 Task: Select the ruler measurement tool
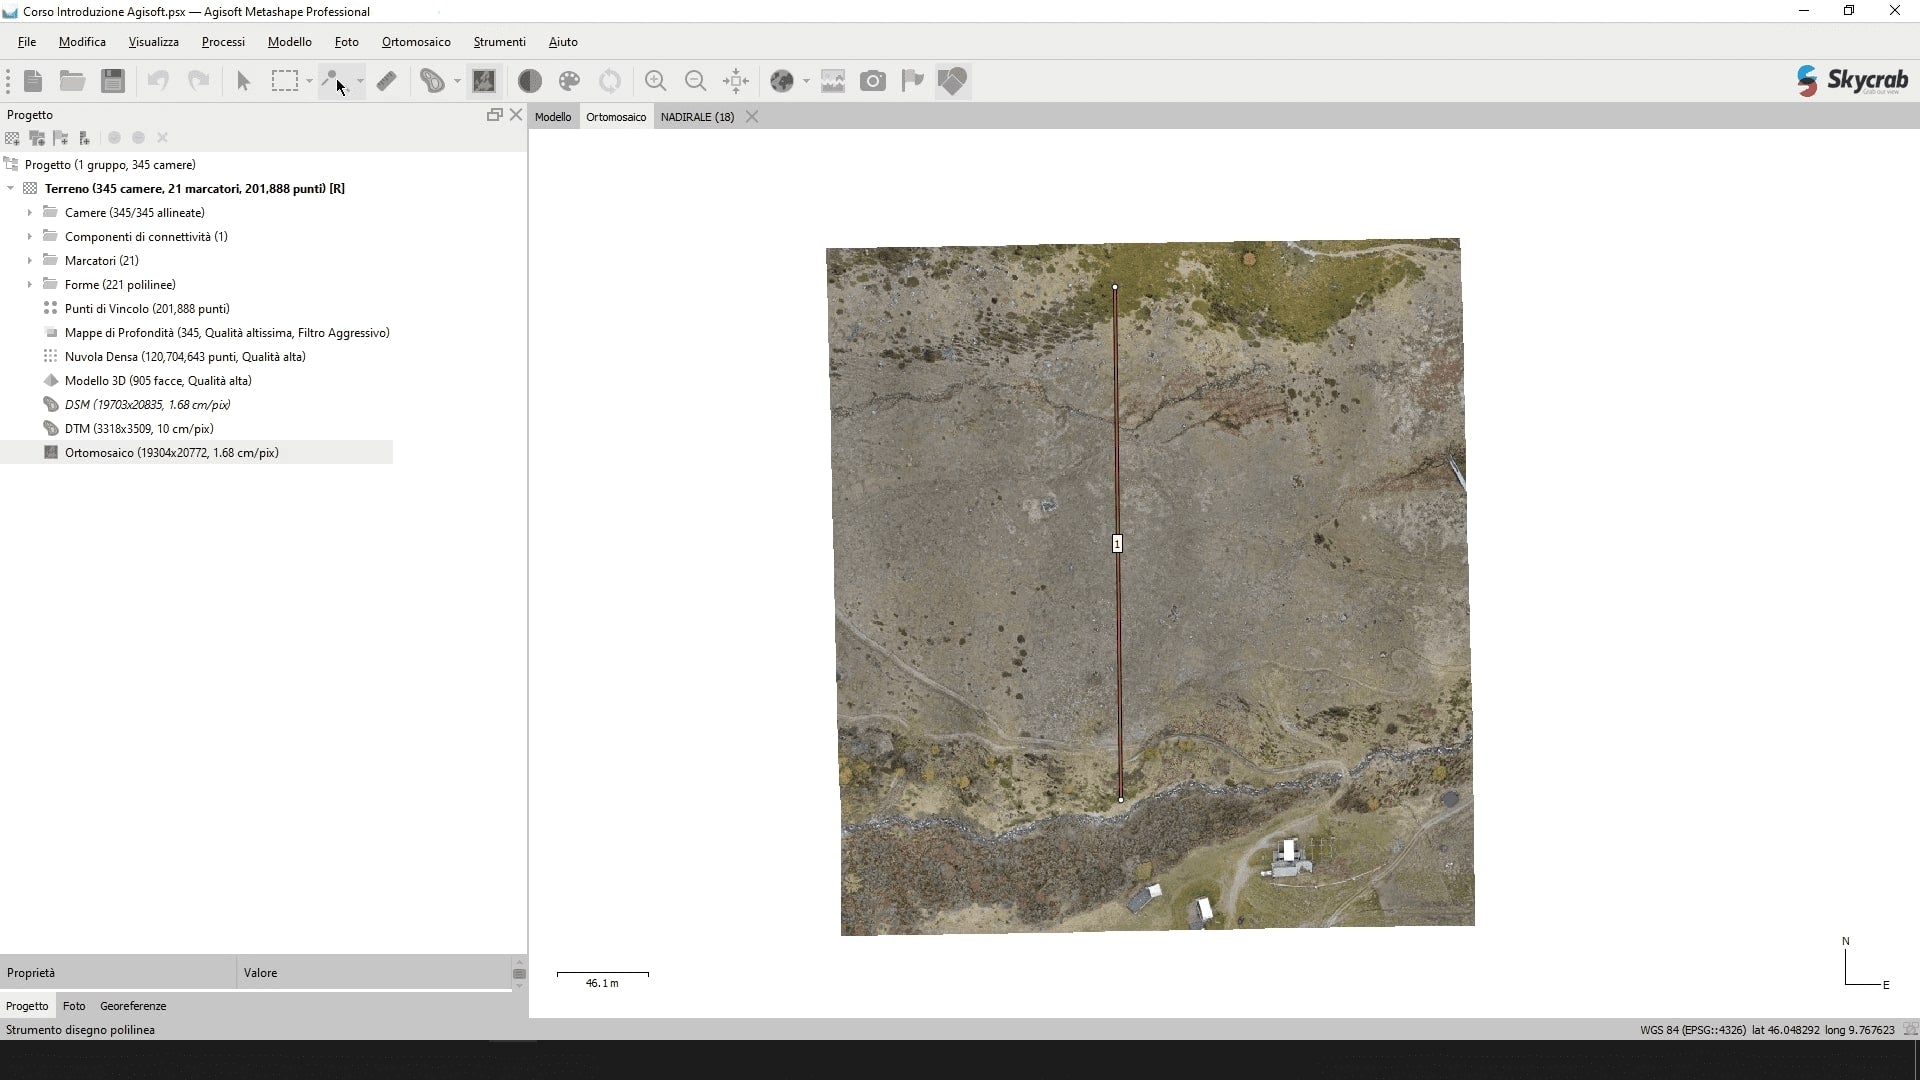[387, 81]
